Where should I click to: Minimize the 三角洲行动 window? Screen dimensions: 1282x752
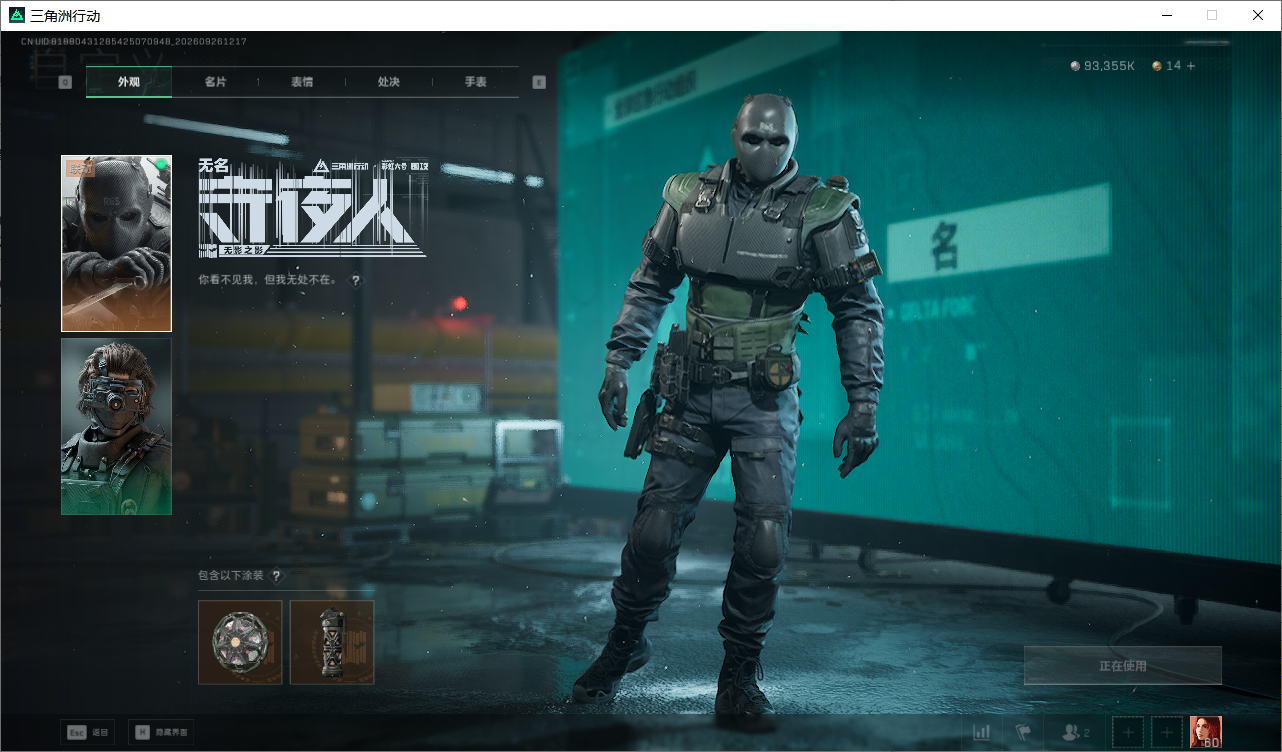[1166, 15]
